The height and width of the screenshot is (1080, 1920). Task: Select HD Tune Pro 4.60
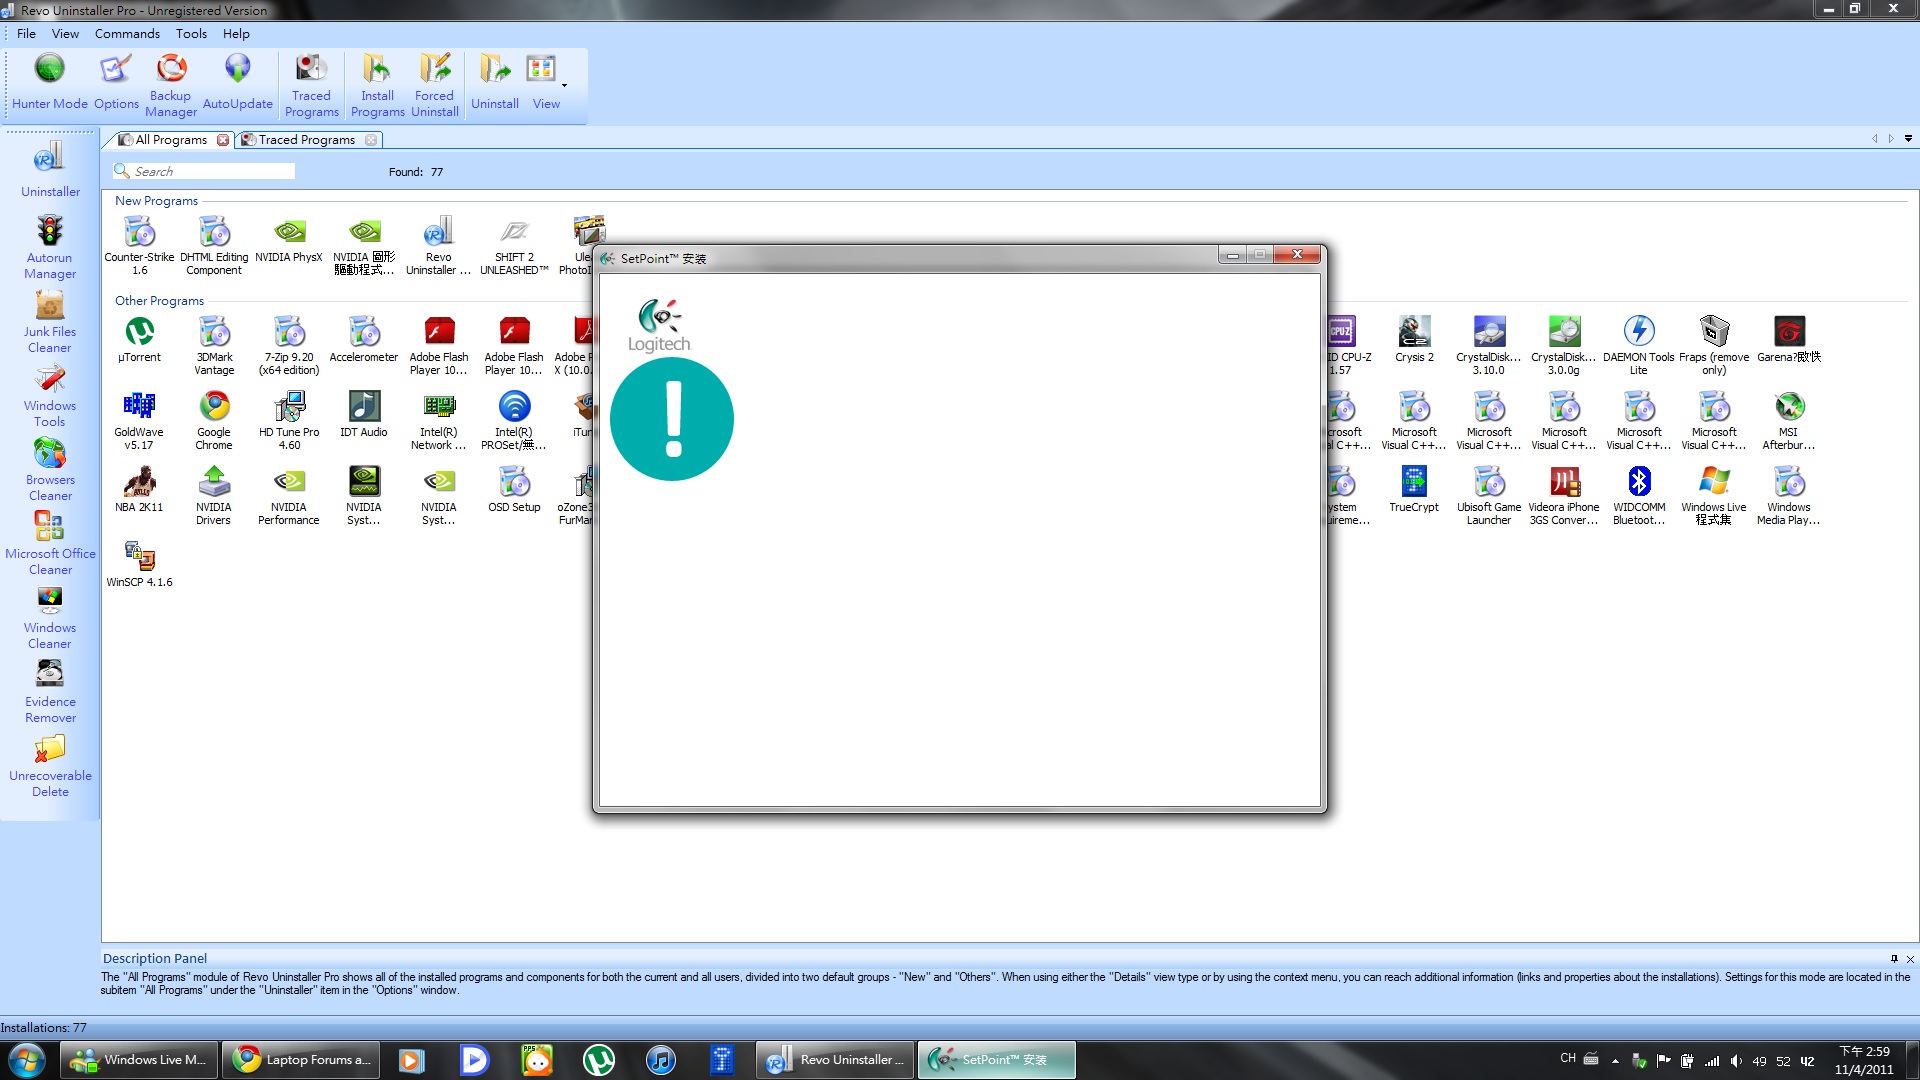pos(289,421)
